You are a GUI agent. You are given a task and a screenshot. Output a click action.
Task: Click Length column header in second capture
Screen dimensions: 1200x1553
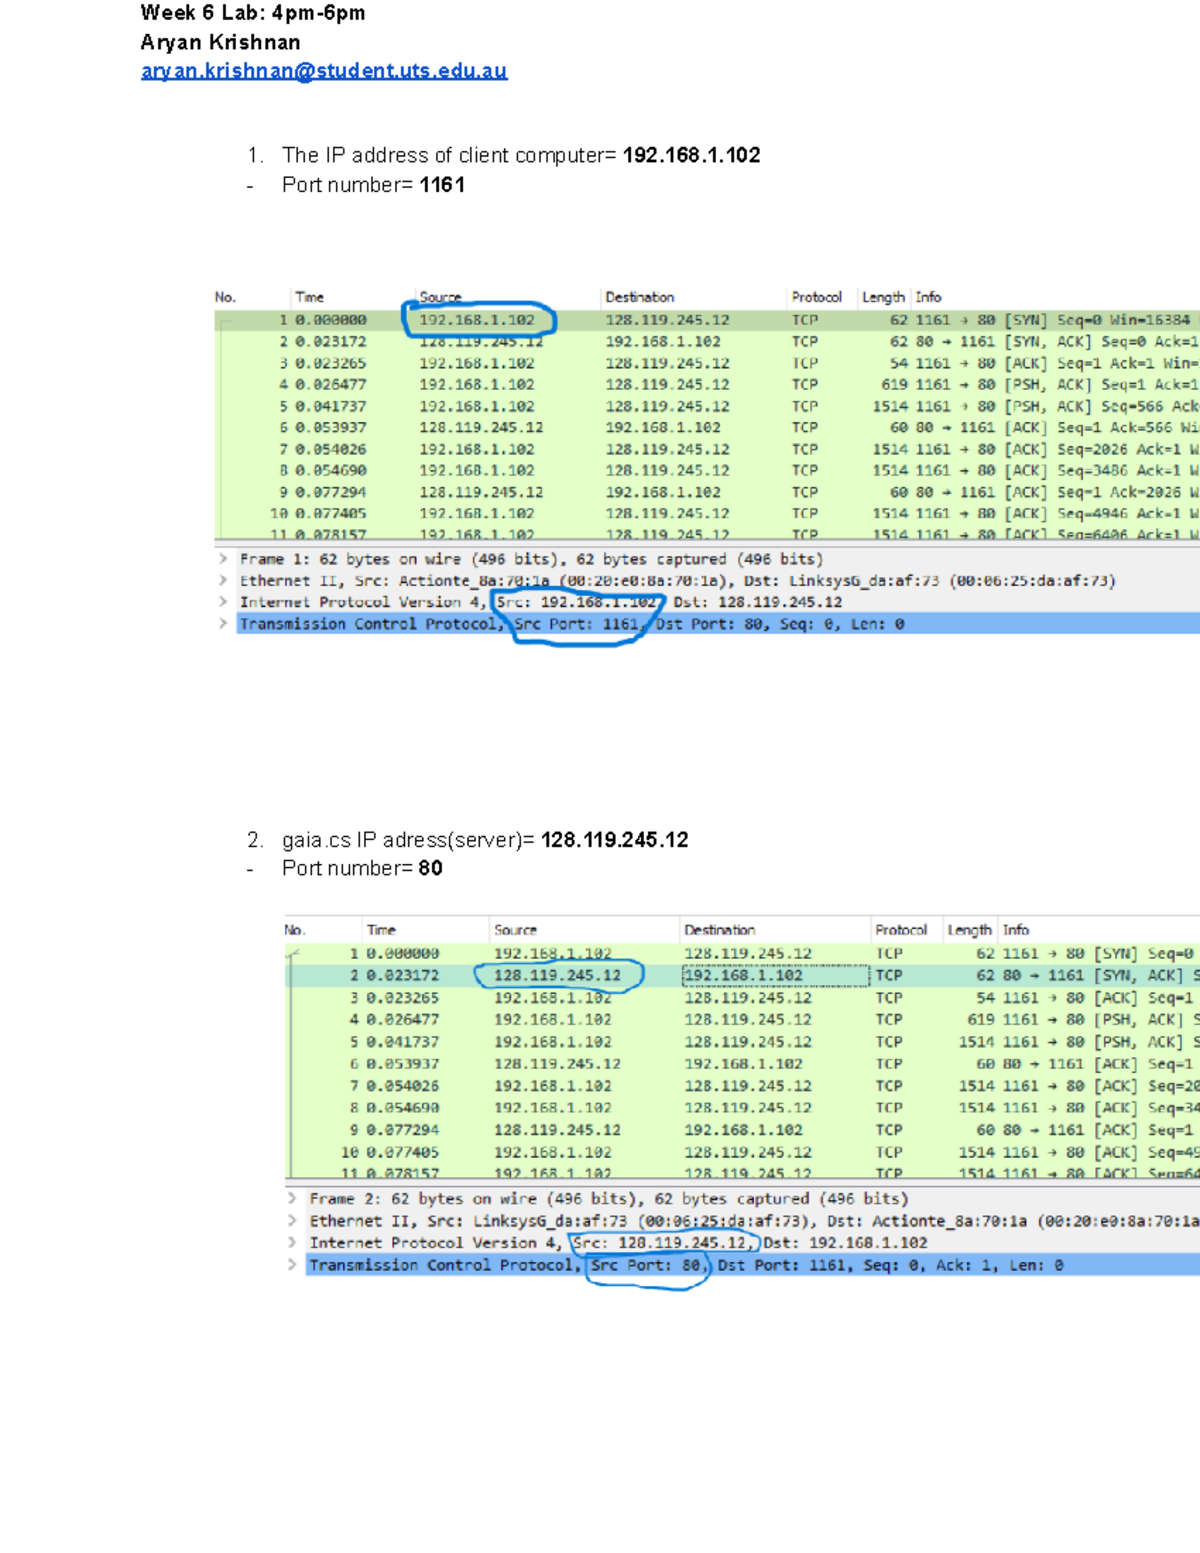969,930
